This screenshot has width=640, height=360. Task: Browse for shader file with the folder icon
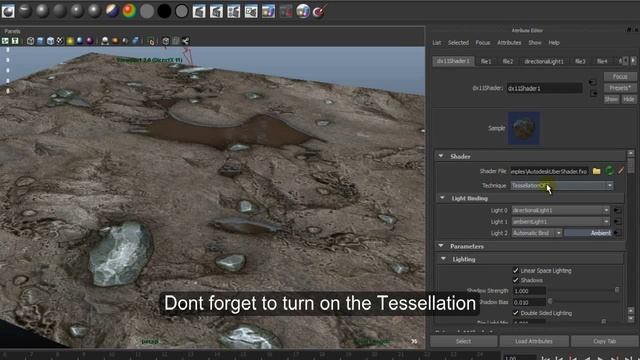pyautogui.click(x=596, y=171)
